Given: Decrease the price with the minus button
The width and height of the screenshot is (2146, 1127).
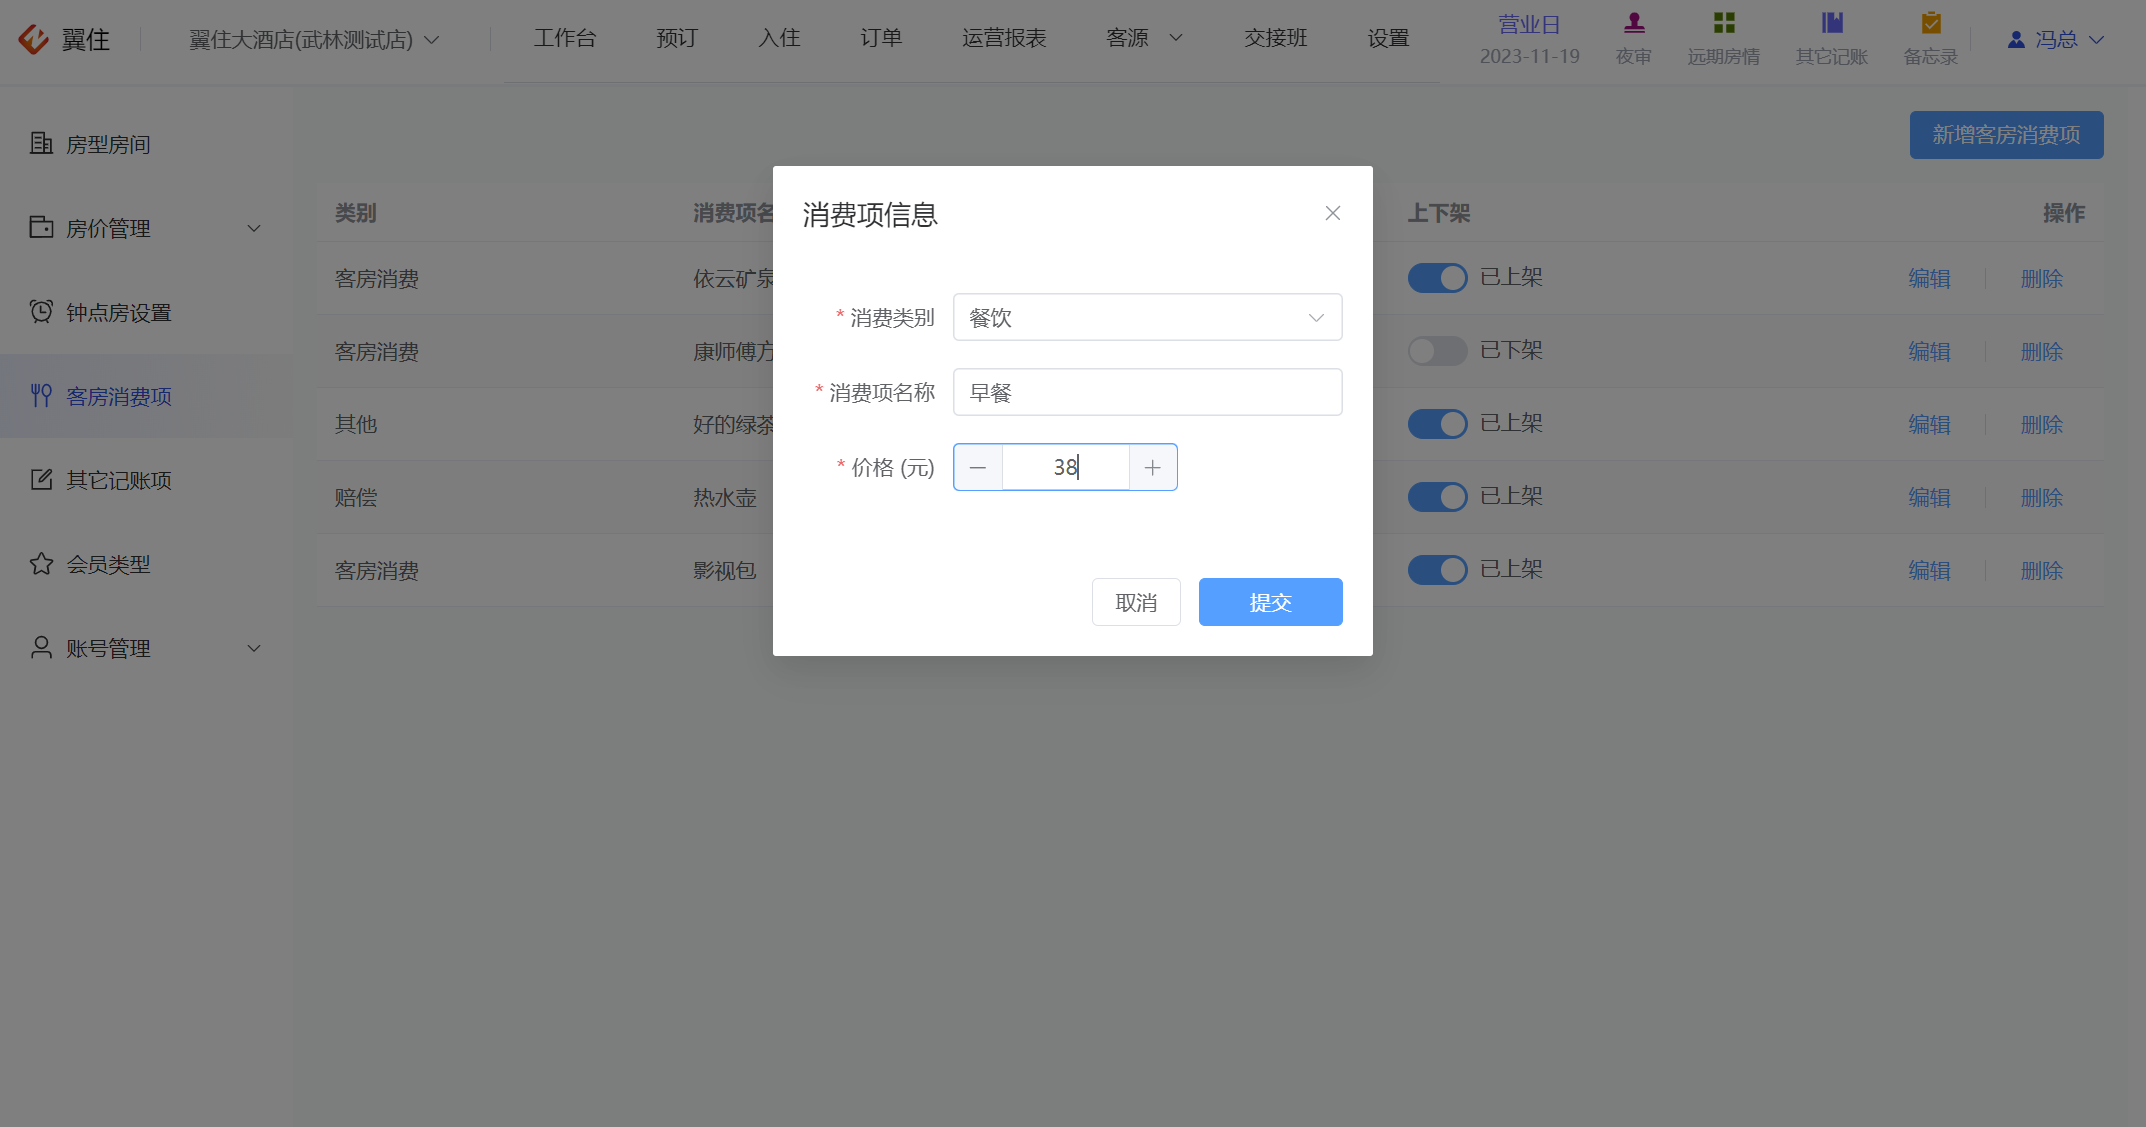Looking at the screenshot, I should click(x=978, y=467).
